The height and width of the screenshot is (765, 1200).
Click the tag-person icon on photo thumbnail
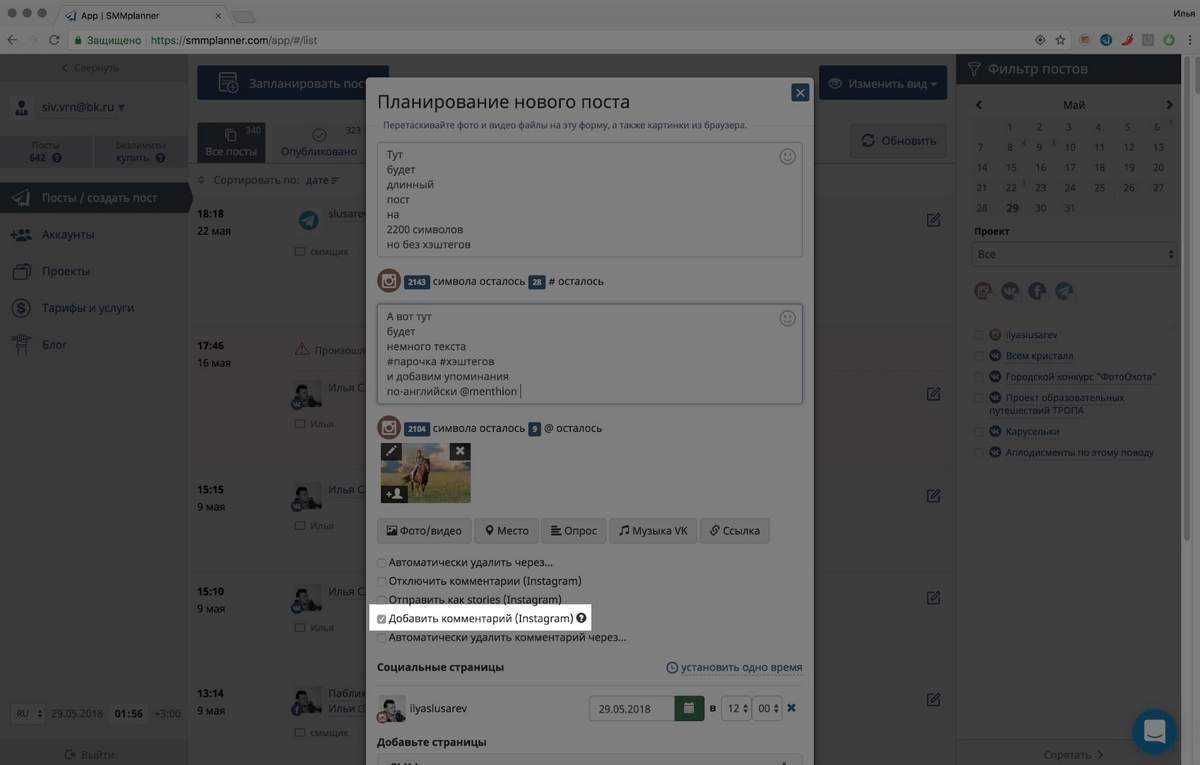coord(394,494)
